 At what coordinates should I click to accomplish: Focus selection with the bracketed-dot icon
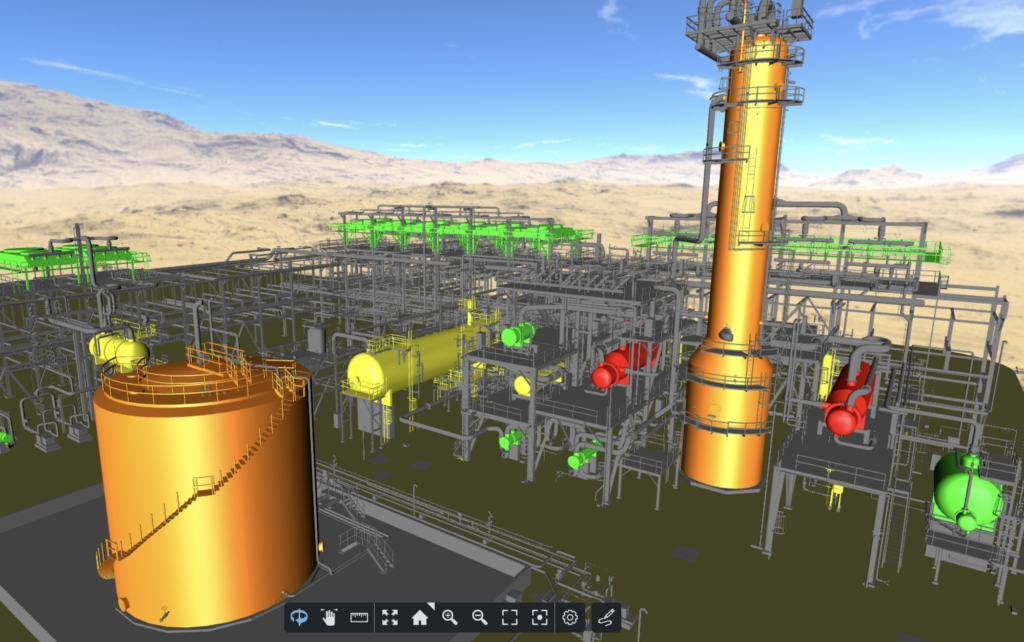point(538,617)
